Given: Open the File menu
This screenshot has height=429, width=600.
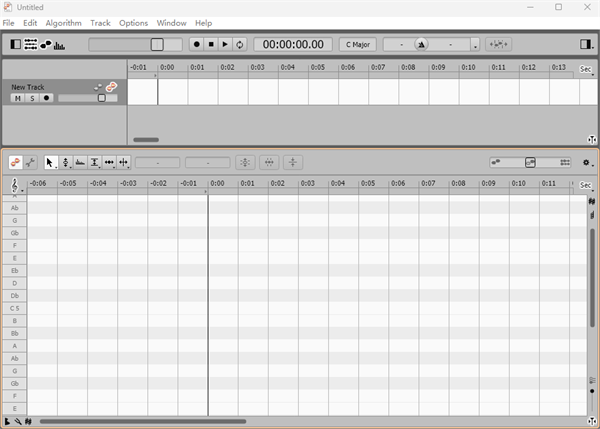Looking at the screenshot, I should click(8, 23).
